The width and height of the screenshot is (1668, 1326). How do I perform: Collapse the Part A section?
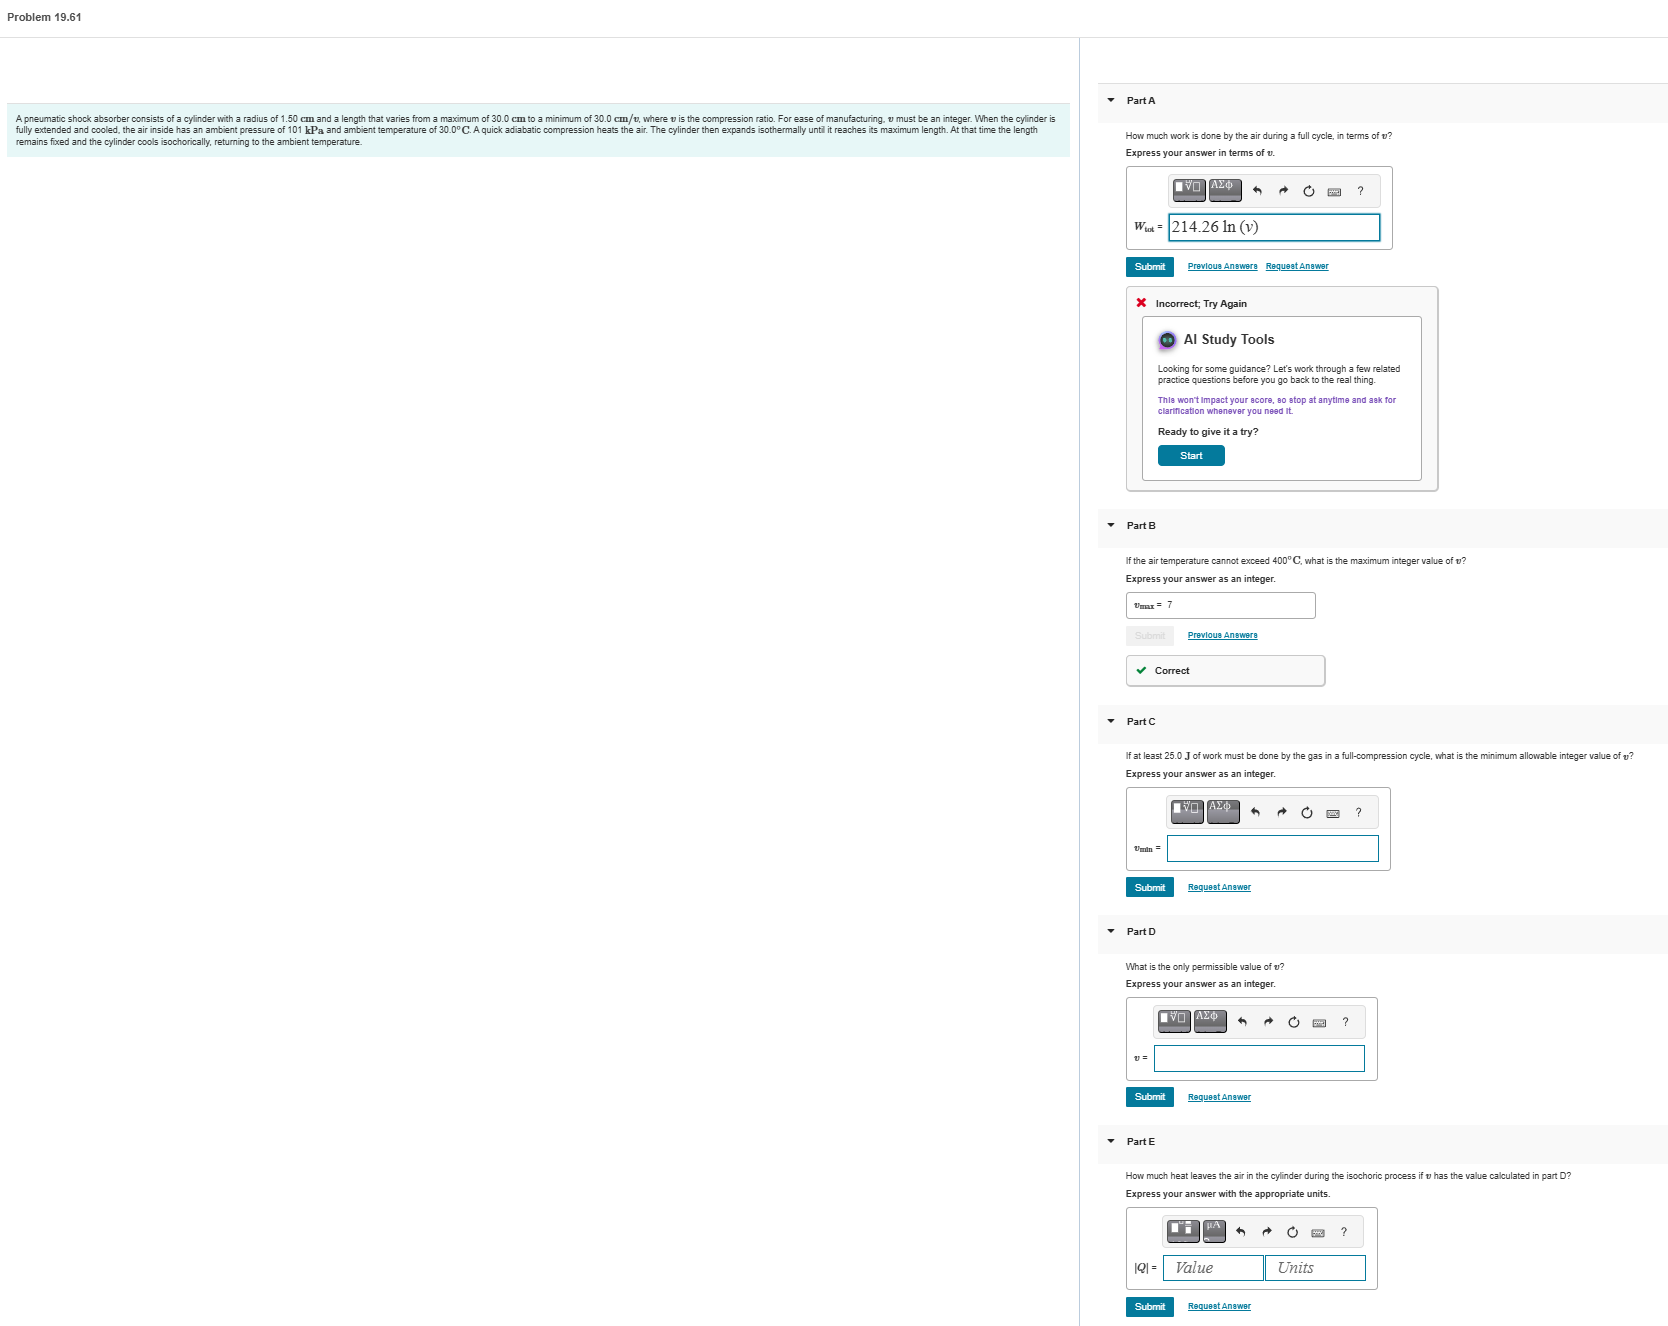[x=1111, y=100]
